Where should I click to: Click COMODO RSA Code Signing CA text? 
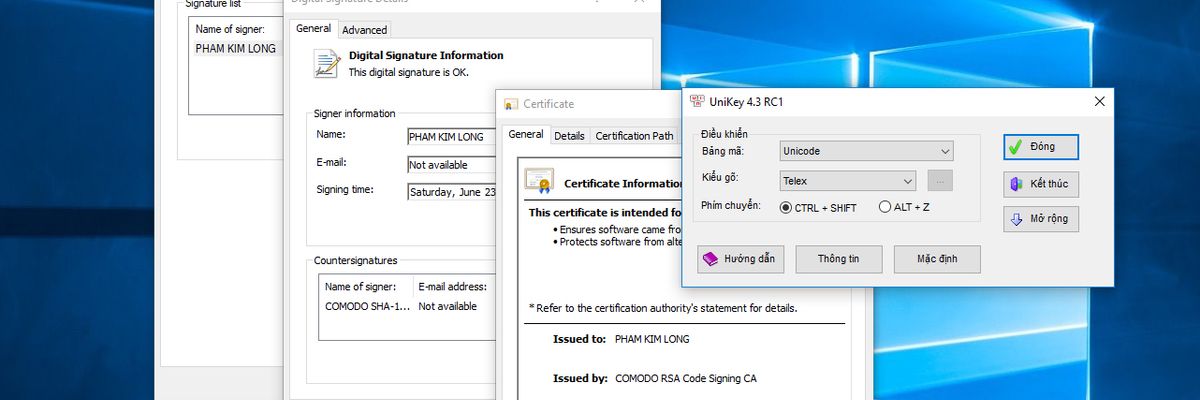point(685,379)
